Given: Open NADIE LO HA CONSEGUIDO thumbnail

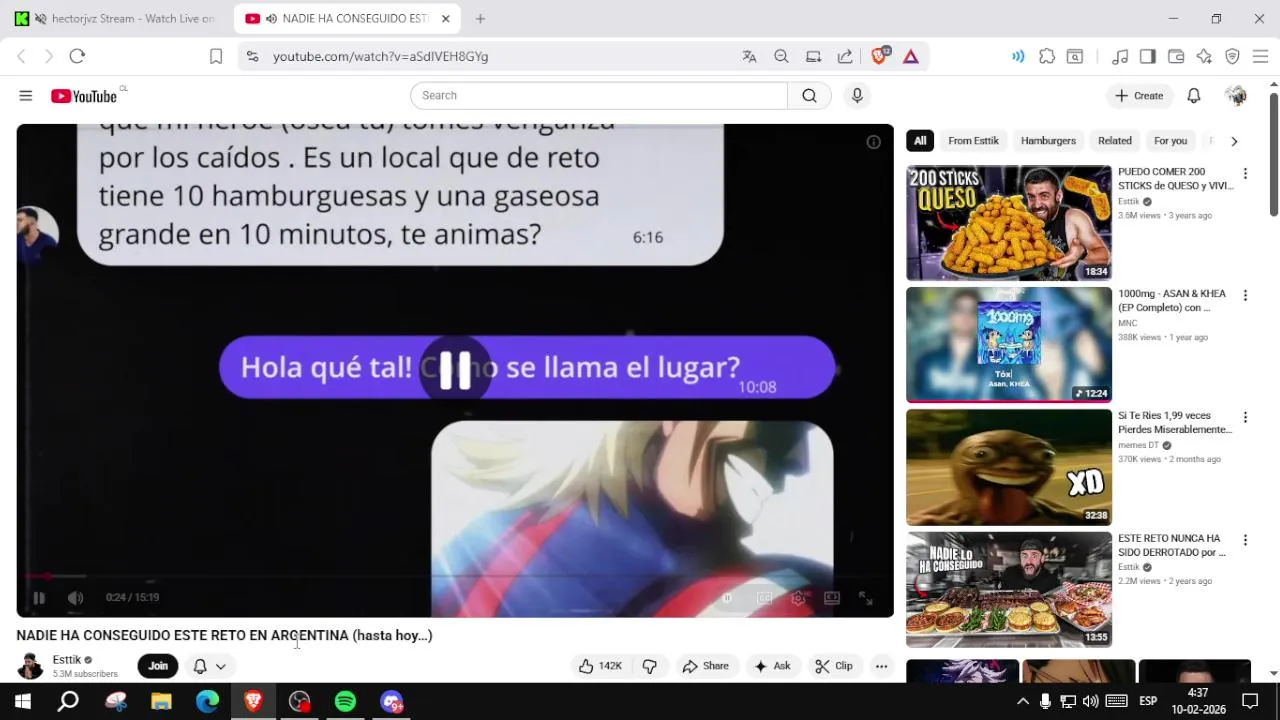Looking at the screenshot, I should pyautogui.click(x=1008, y=589).
